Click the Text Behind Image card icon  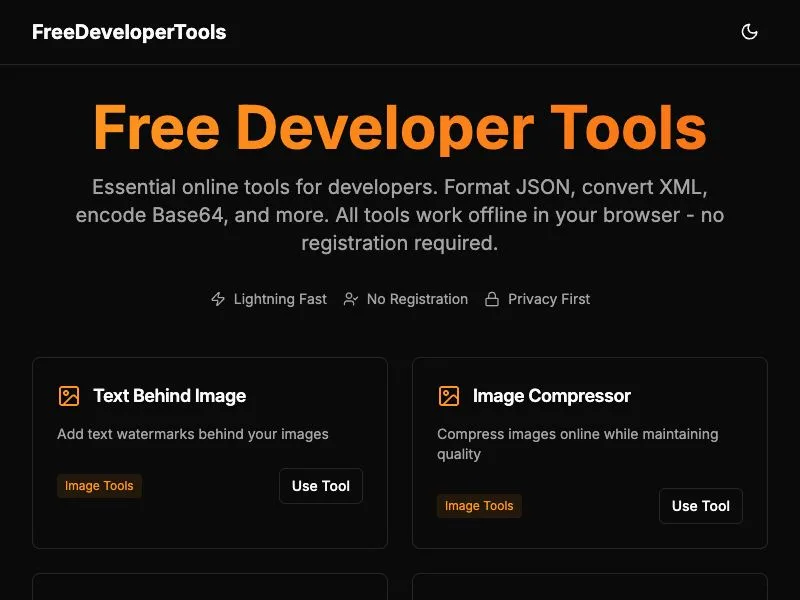click(69, 396)
